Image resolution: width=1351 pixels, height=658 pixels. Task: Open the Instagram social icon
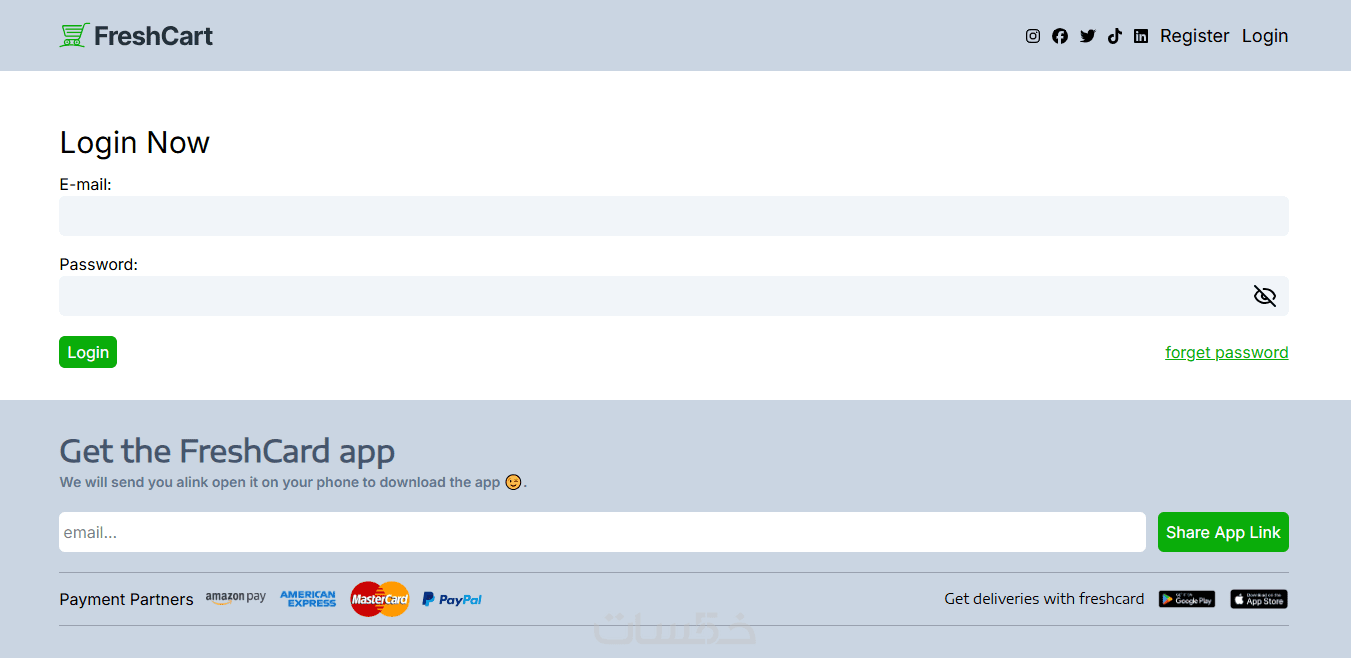[1033, 36]
